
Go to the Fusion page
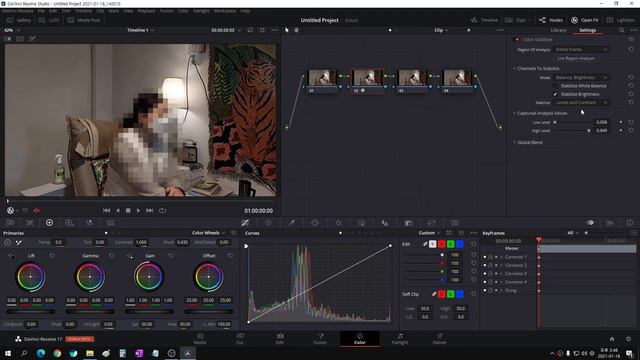320,339
